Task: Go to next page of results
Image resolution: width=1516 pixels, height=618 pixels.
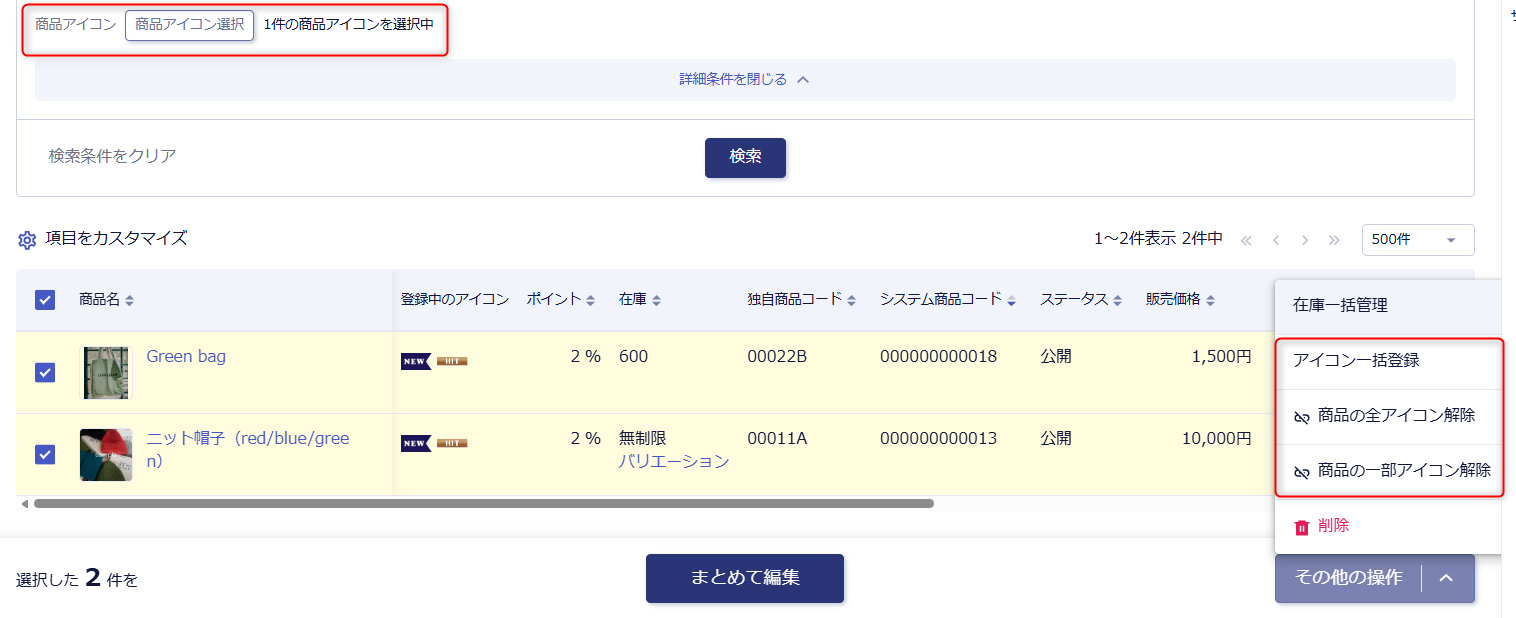Action: coord(1305,240)
